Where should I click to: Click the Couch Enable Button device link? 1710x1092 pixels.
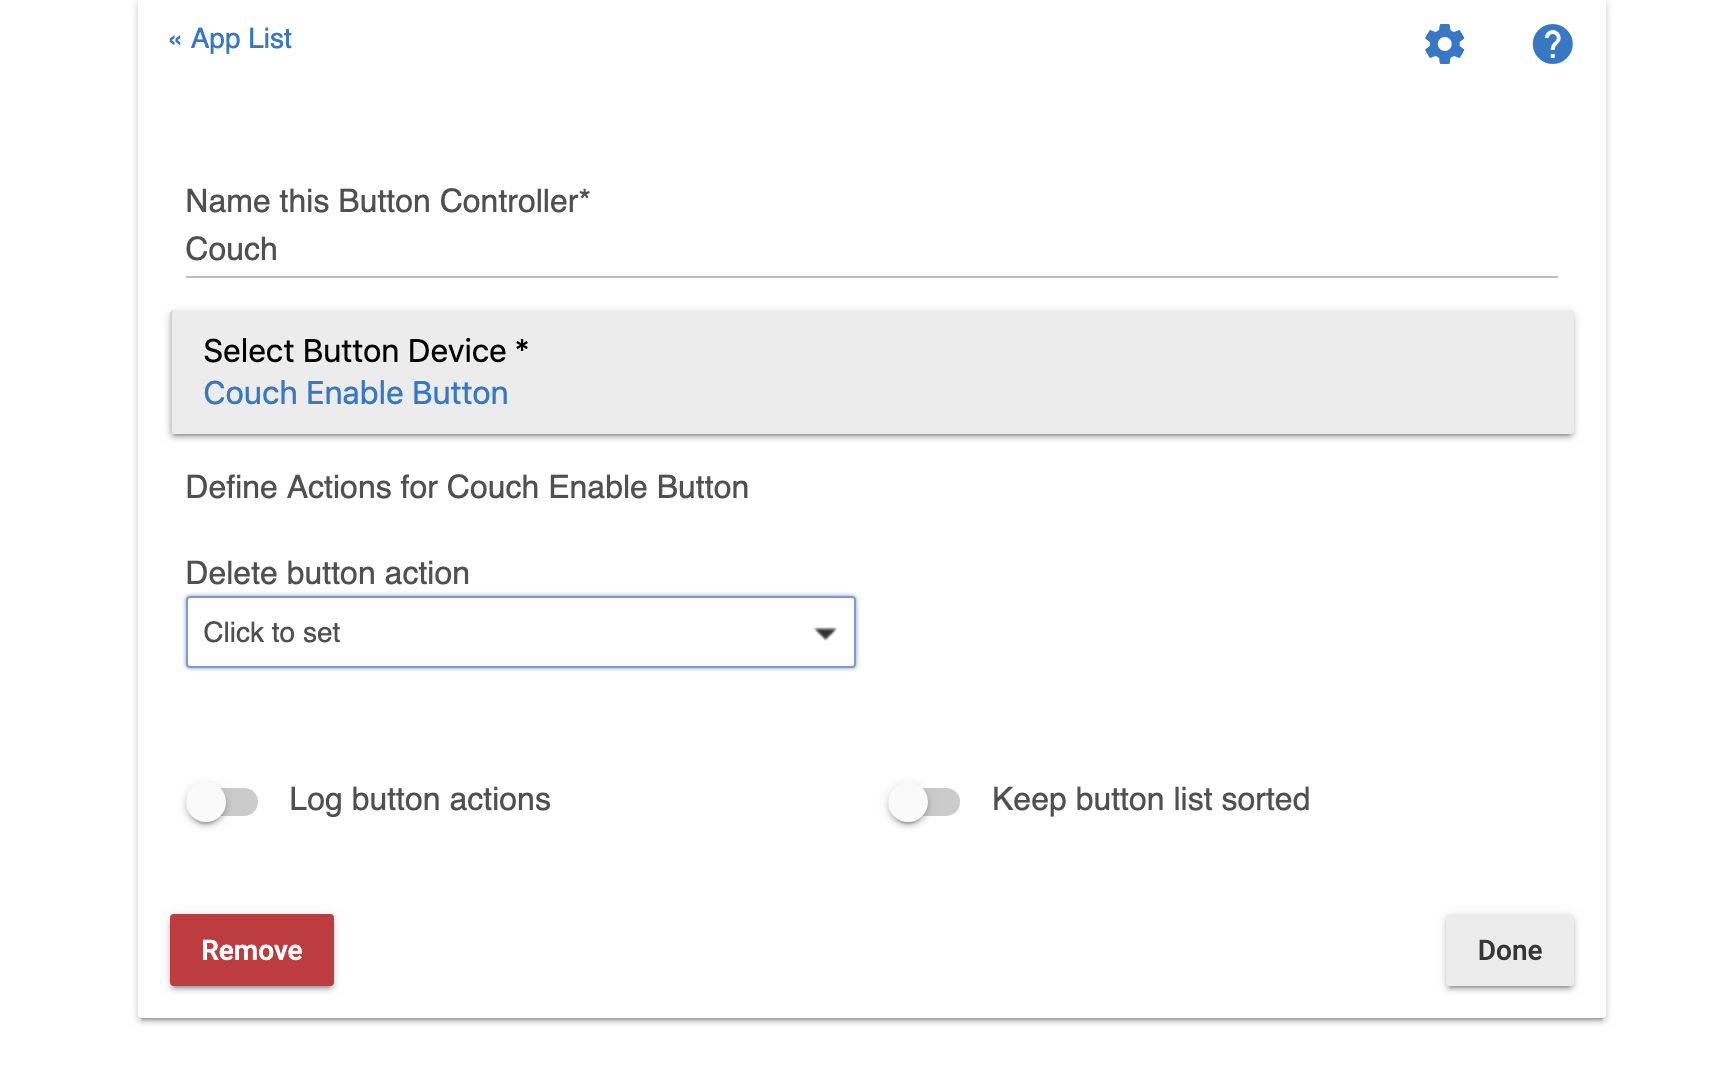pos(356,393)
